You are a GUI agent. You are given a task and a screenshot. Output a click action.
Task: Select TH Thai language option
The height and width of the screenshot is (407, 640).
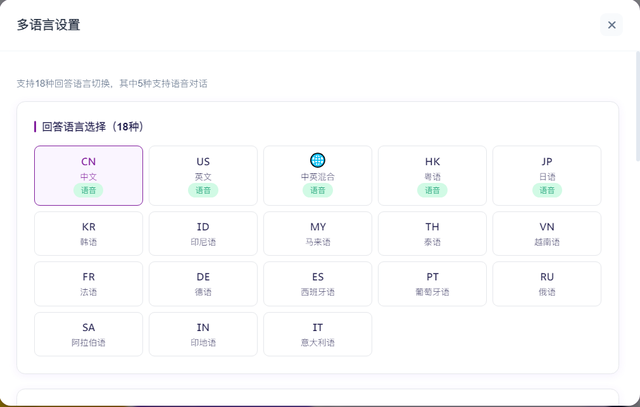click(432, 233)
